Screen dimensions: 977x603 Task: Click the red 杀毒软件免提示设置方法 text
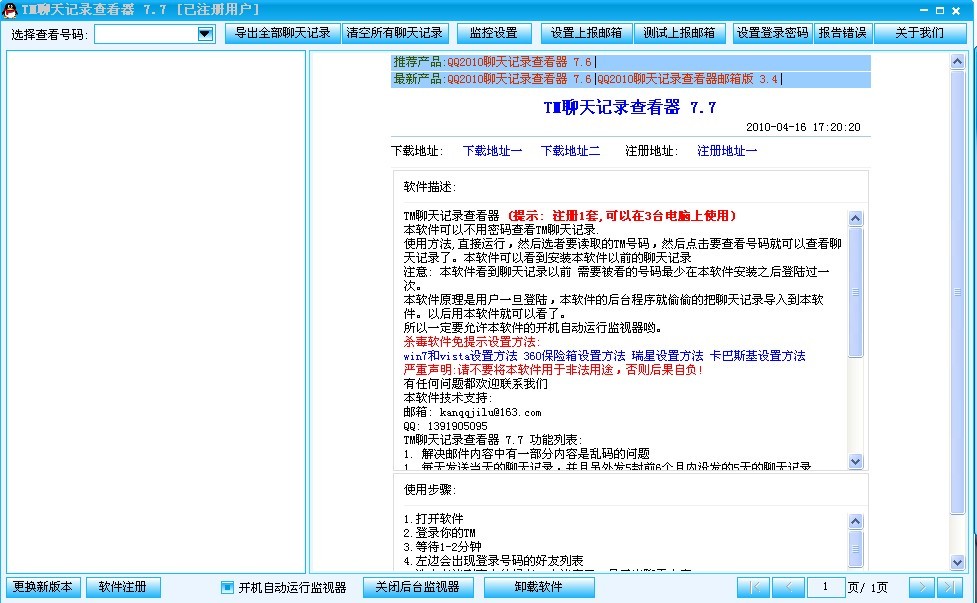(x=472, y=341)
